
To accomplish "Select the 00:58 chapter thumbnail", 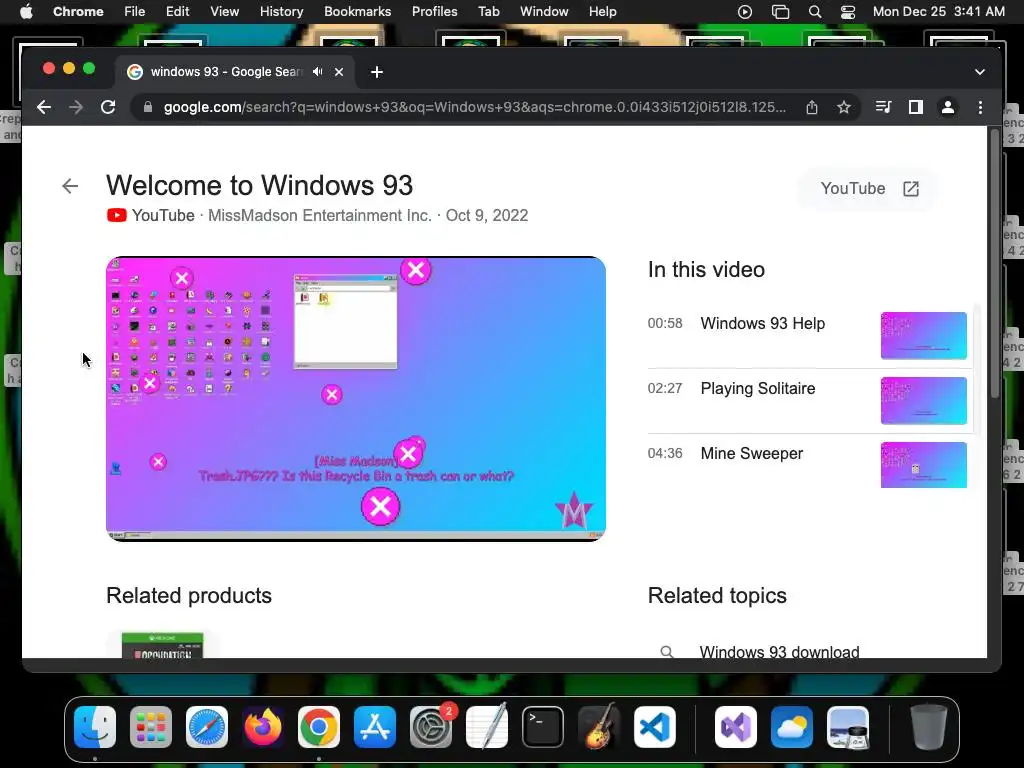I will click(x=923, y=336).
